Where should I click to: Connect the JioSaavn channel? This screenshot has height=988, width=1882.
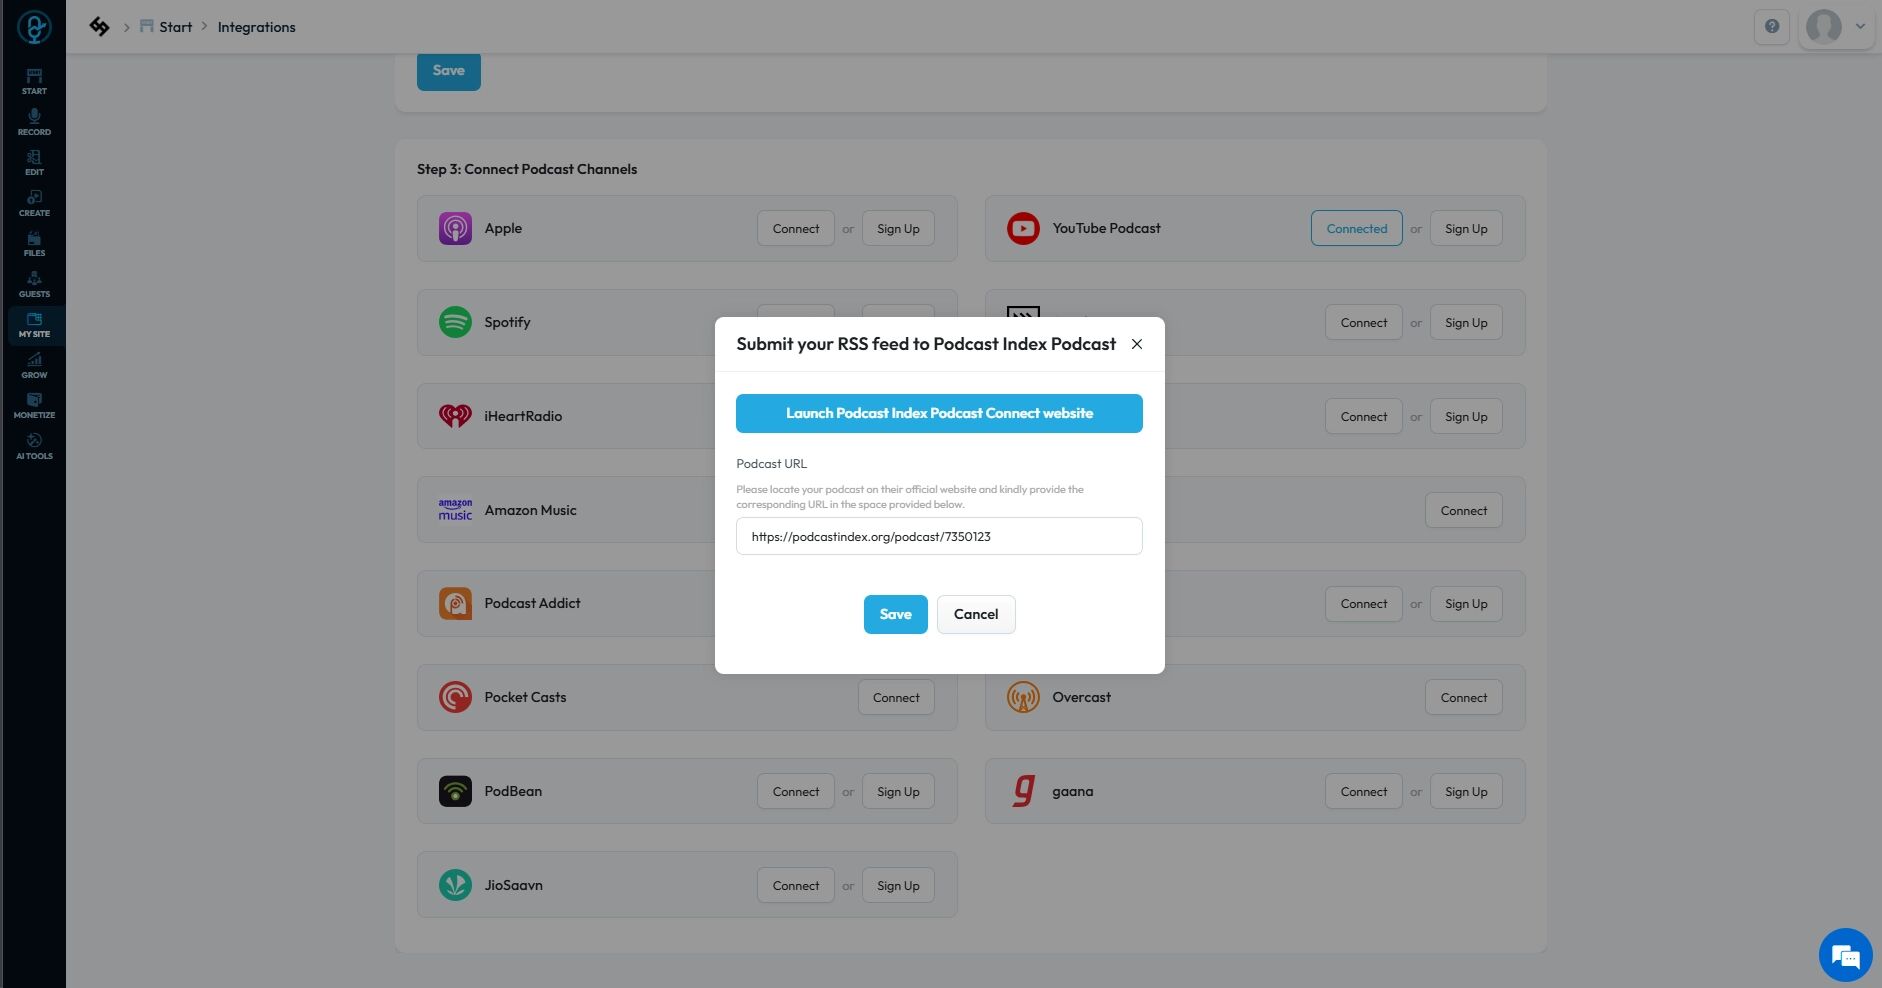pos(796,885)
